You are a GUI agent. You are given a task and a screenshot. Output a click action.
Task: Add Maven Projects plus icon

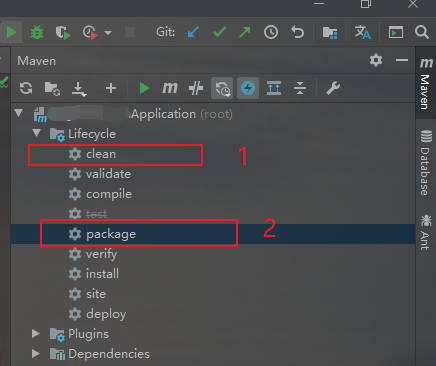[111, 88]
